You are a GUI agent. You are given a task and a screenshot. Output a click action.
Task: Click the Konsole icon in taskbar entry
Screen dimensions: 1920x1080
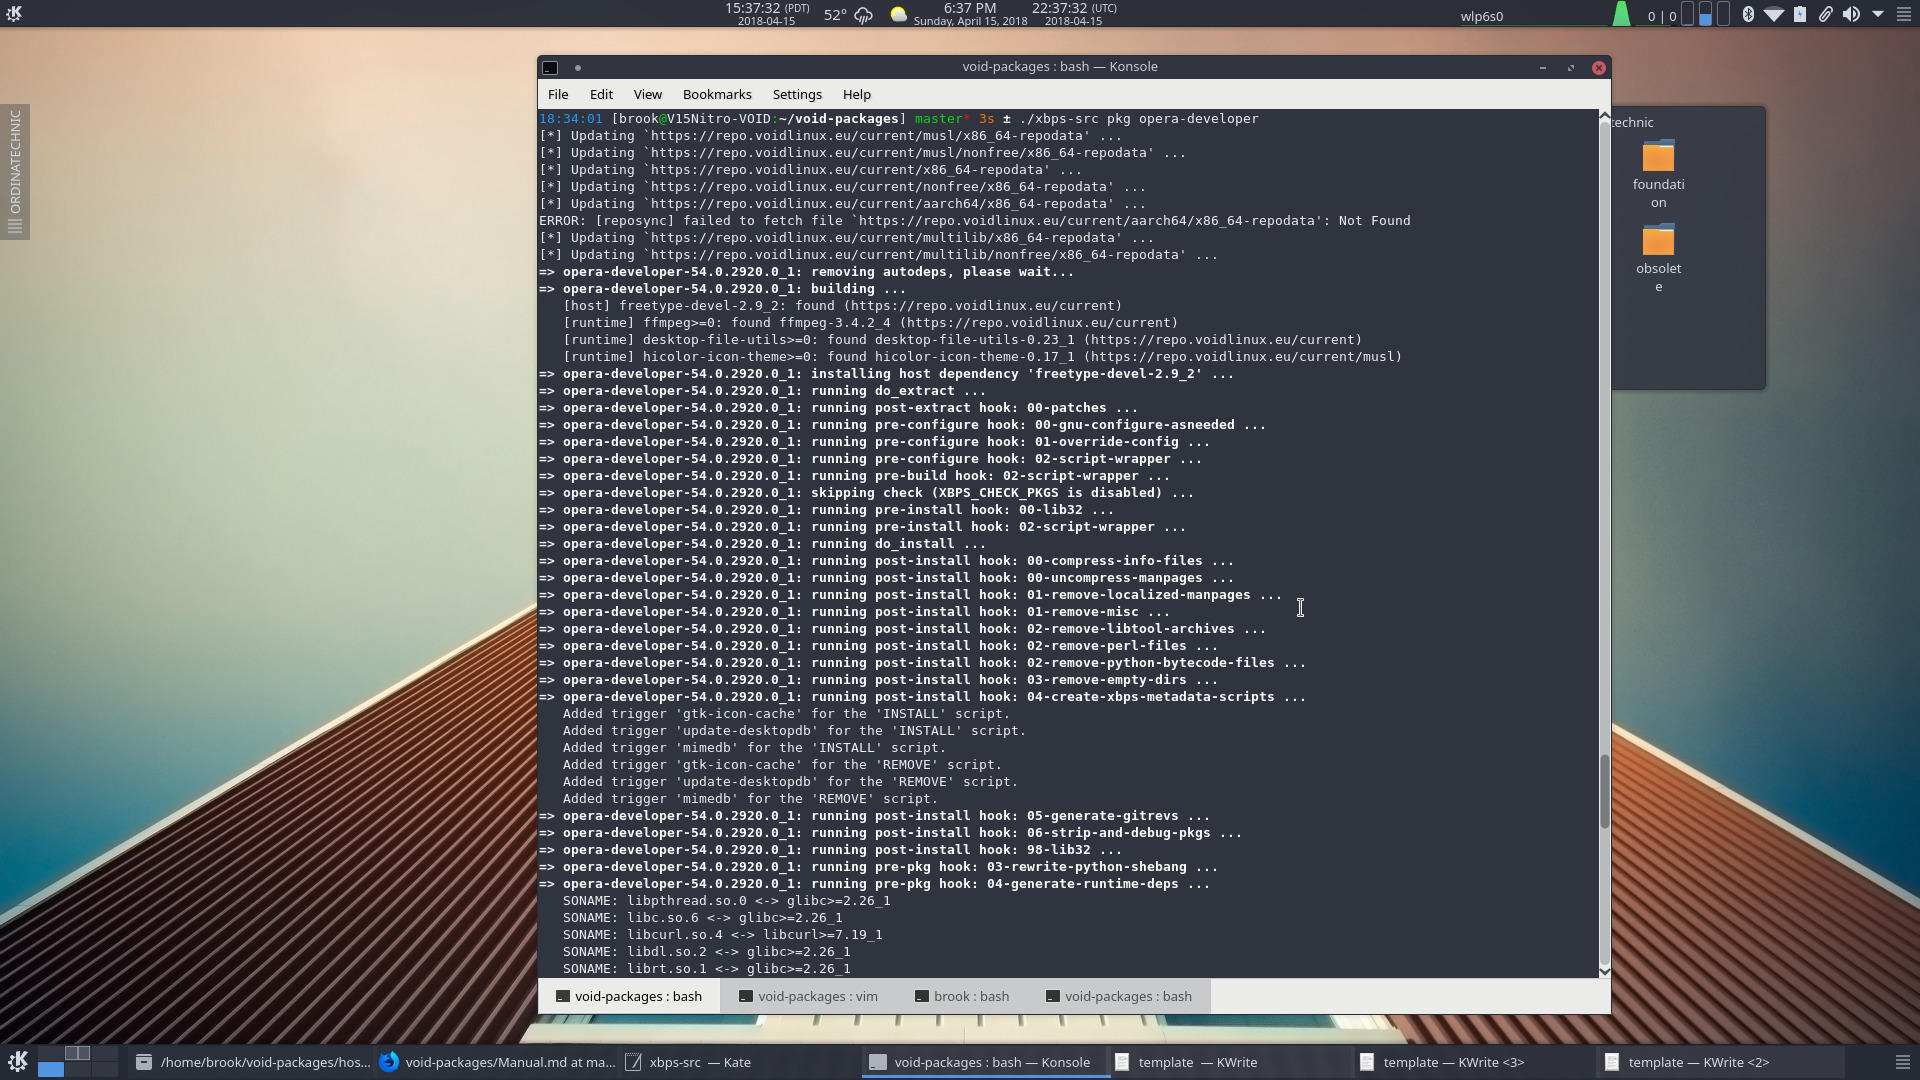click(877, 1062)
